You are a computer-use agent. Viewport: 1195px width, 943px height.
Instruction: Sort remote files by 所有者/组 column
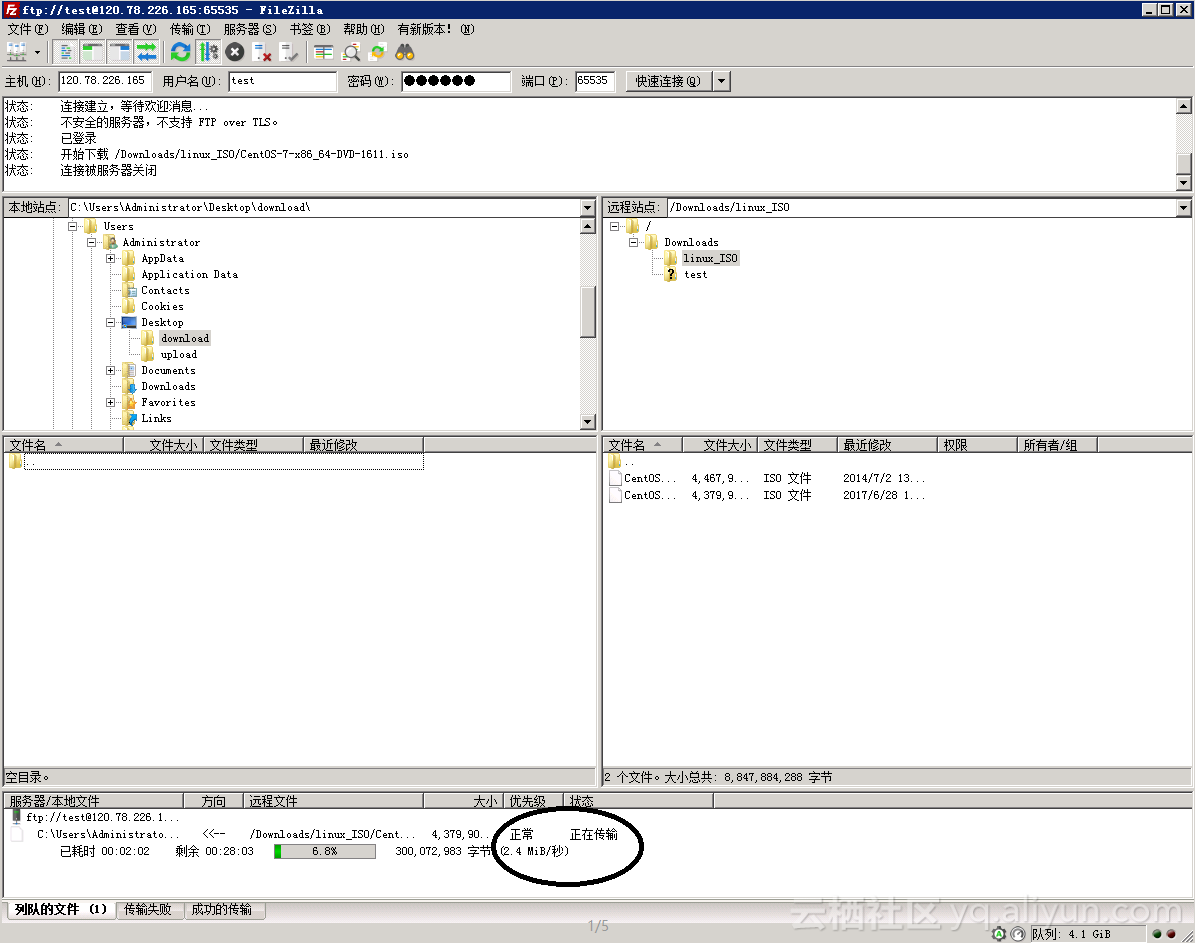pos(1057,445)
